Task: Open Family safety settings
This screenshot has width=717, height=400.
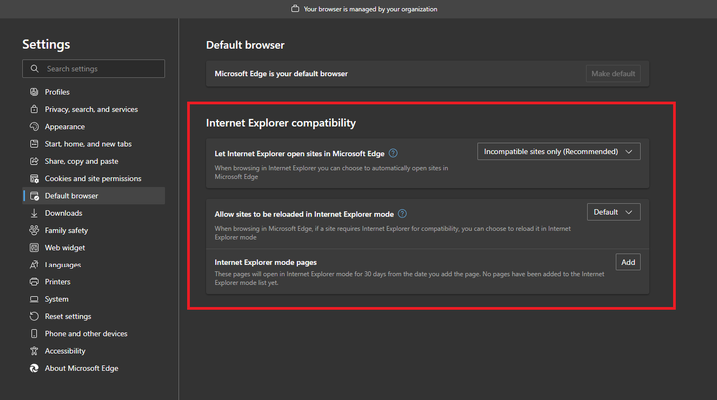Action: (94, 230)
